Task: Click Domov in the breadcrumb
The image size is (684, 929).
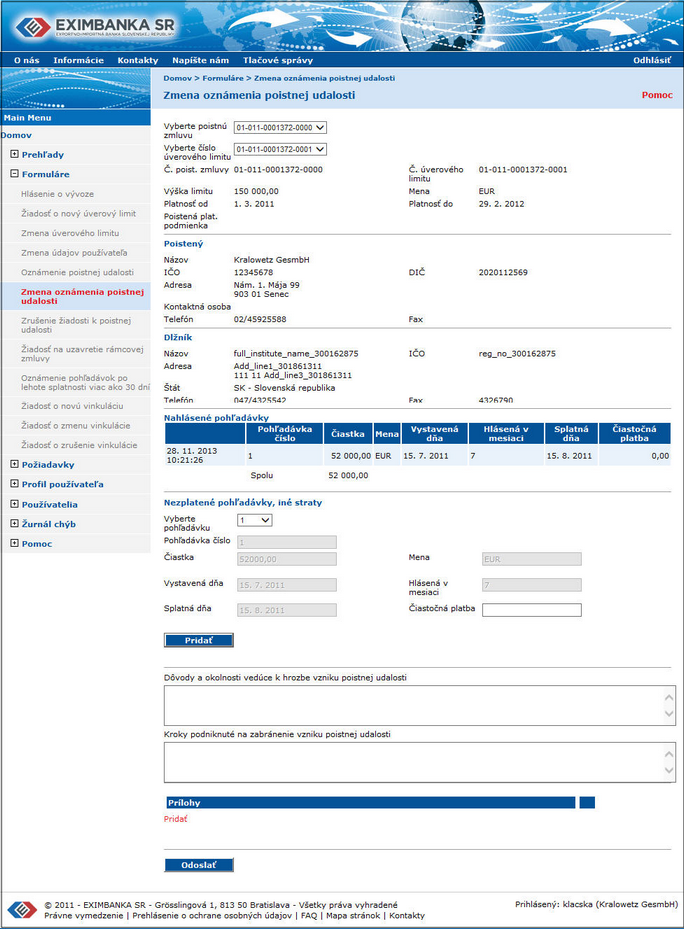Action: tap(177, 78)
